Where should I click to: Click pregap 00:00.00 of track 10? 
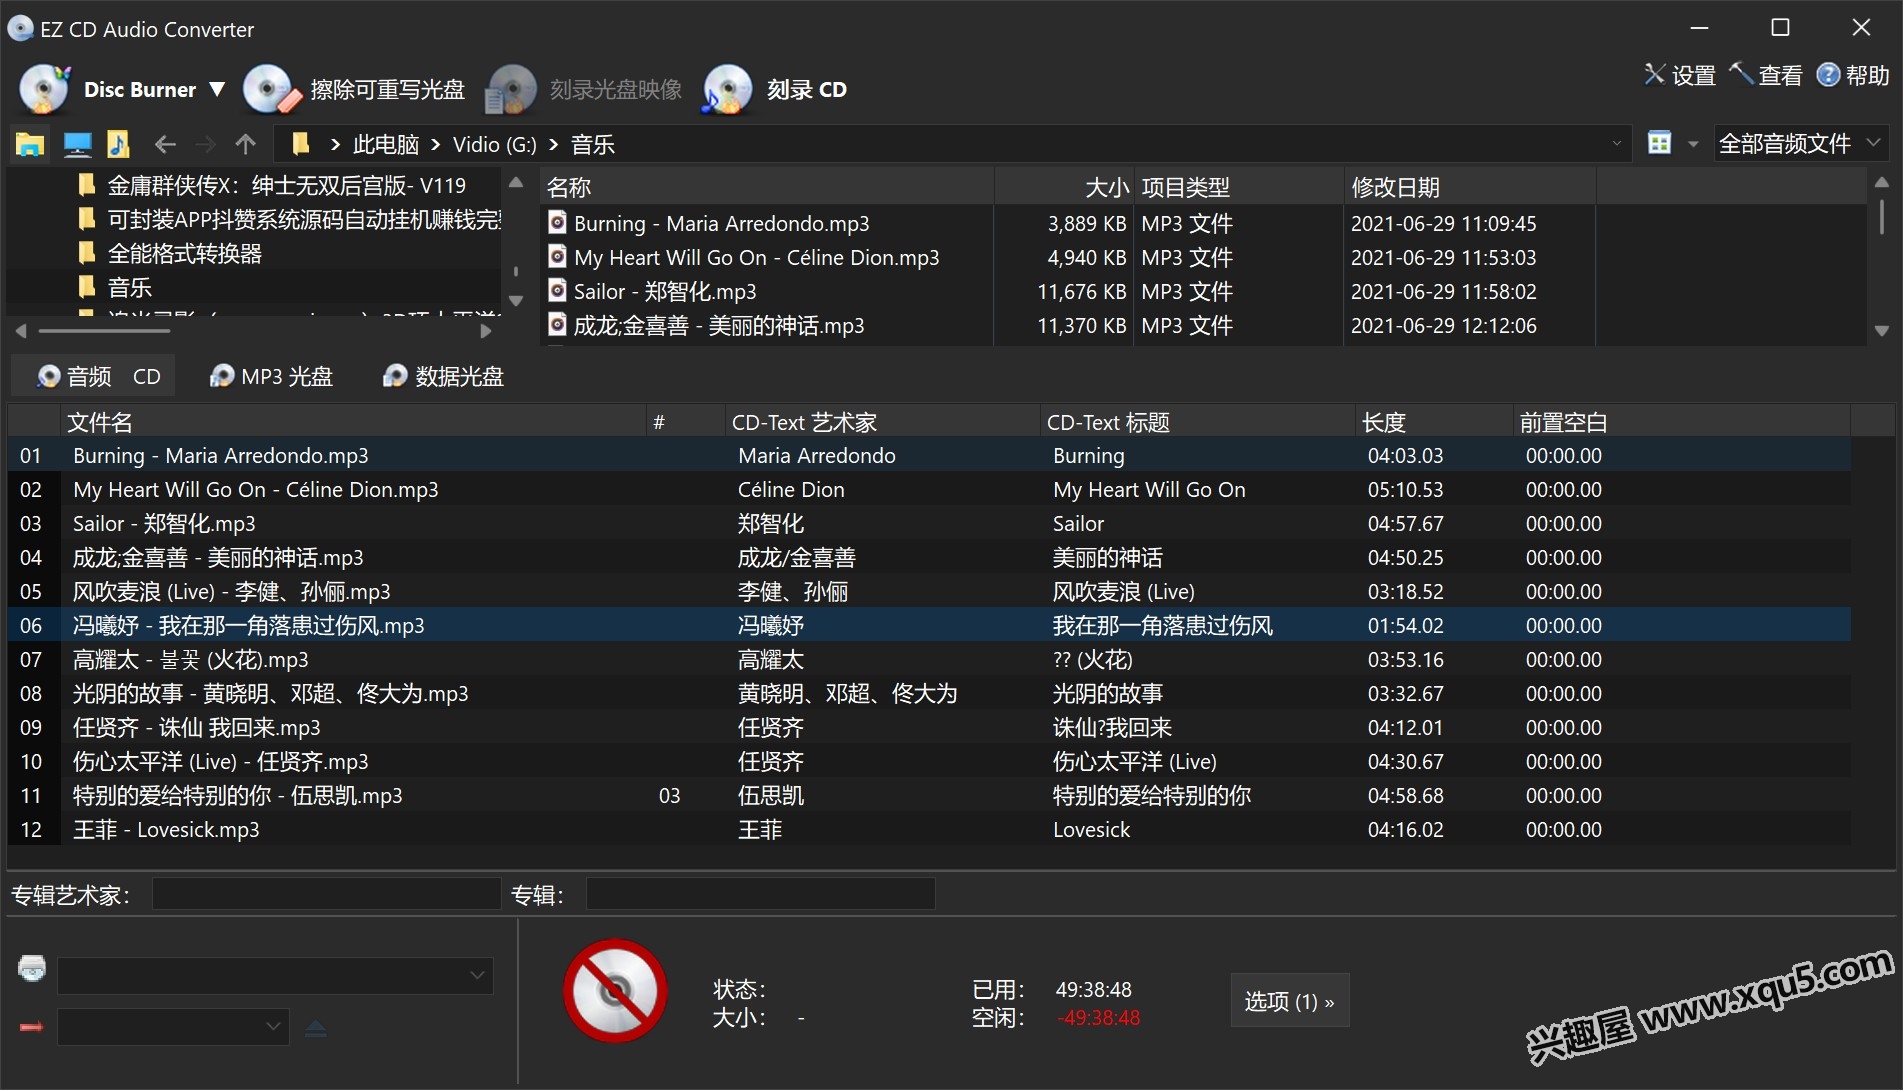[x=1563, y=761]
